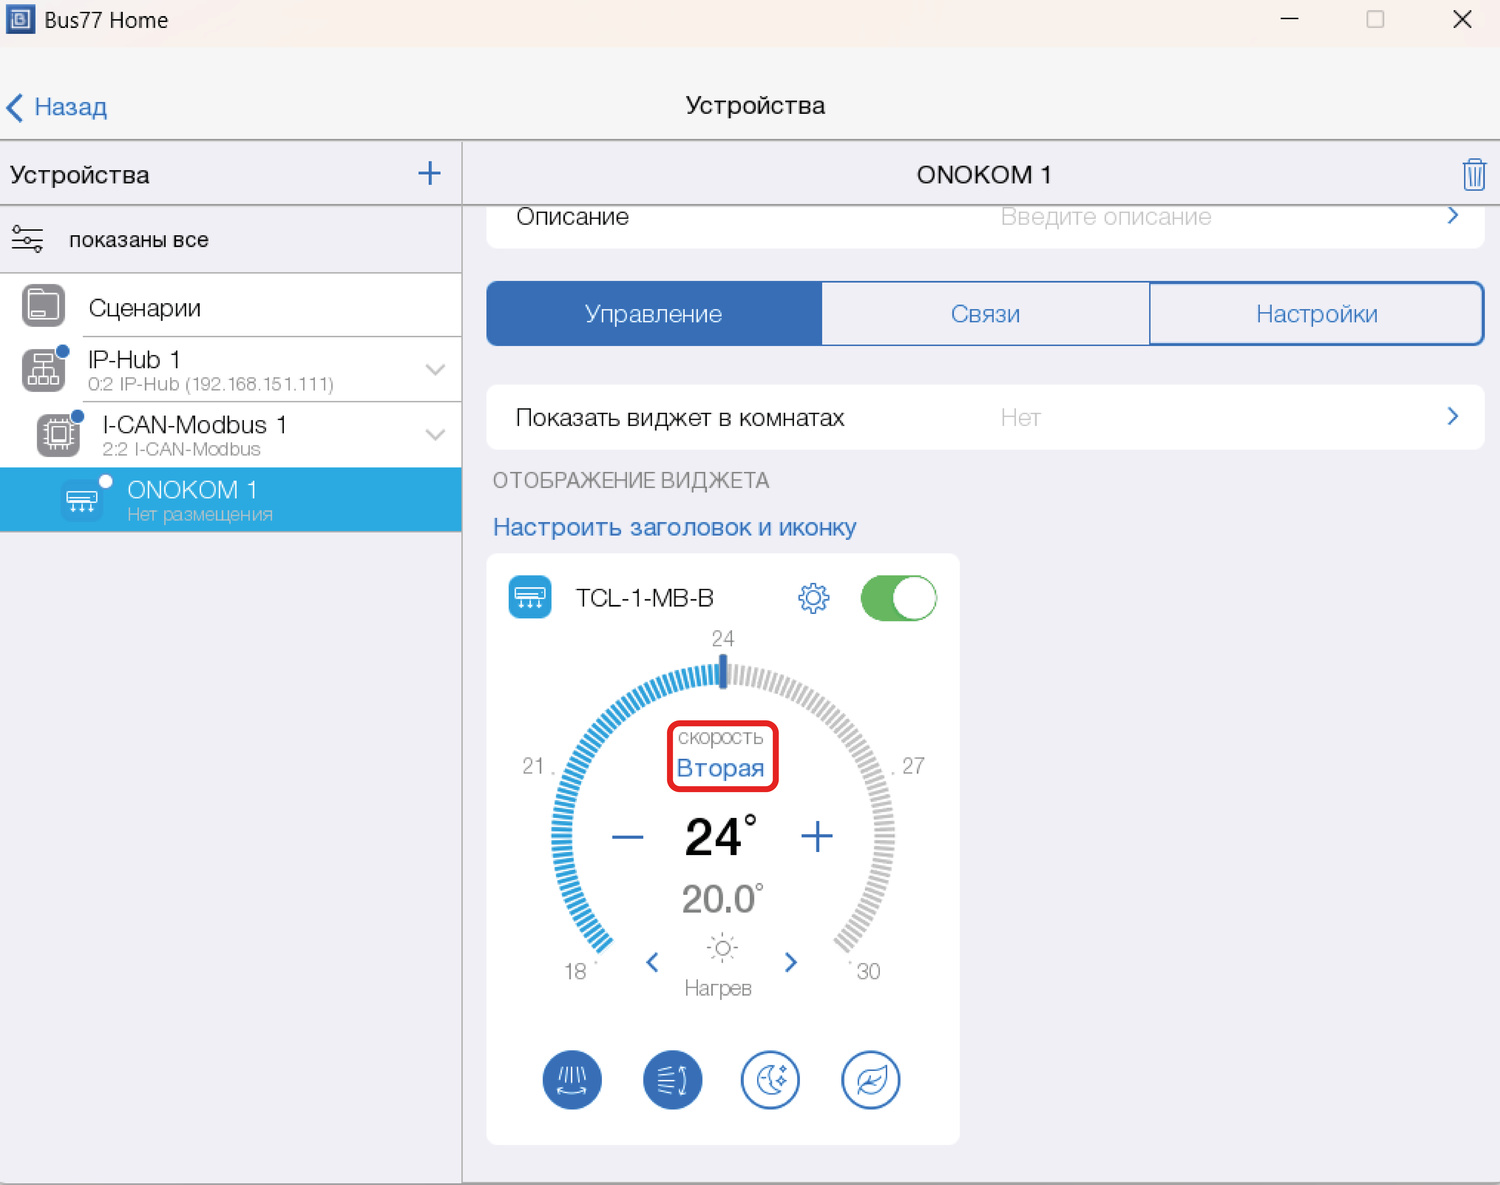Image resolution: width=1500 pixels, height=1185 pixels.
Task: Enable eco mode leaf icon
Action: tap(870, 1080)
